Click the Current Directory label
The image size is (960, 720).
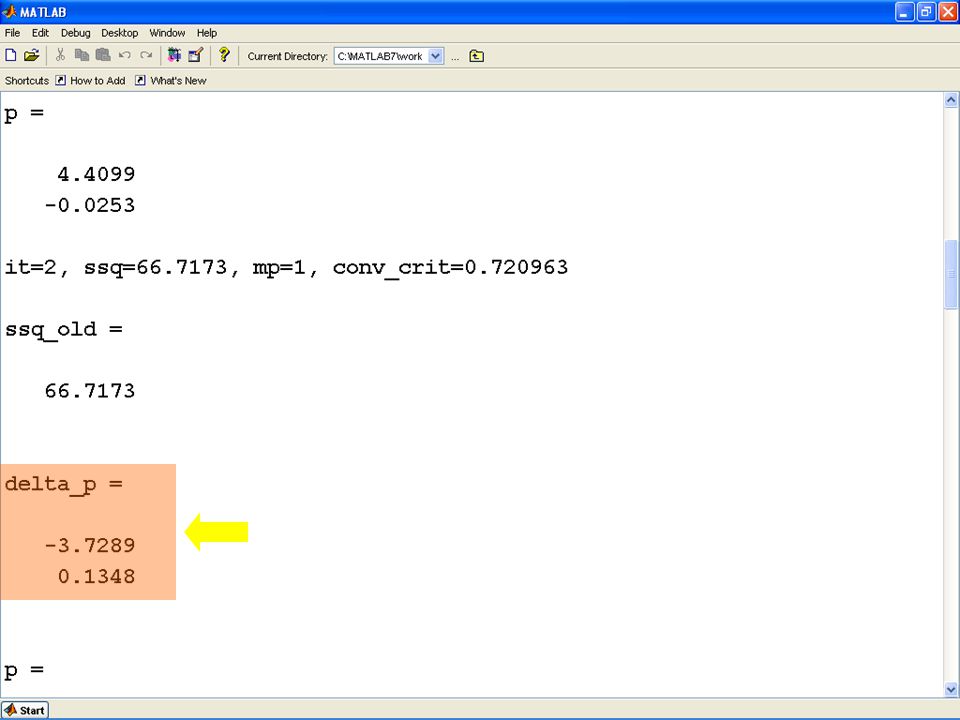[x=287, y=56]
